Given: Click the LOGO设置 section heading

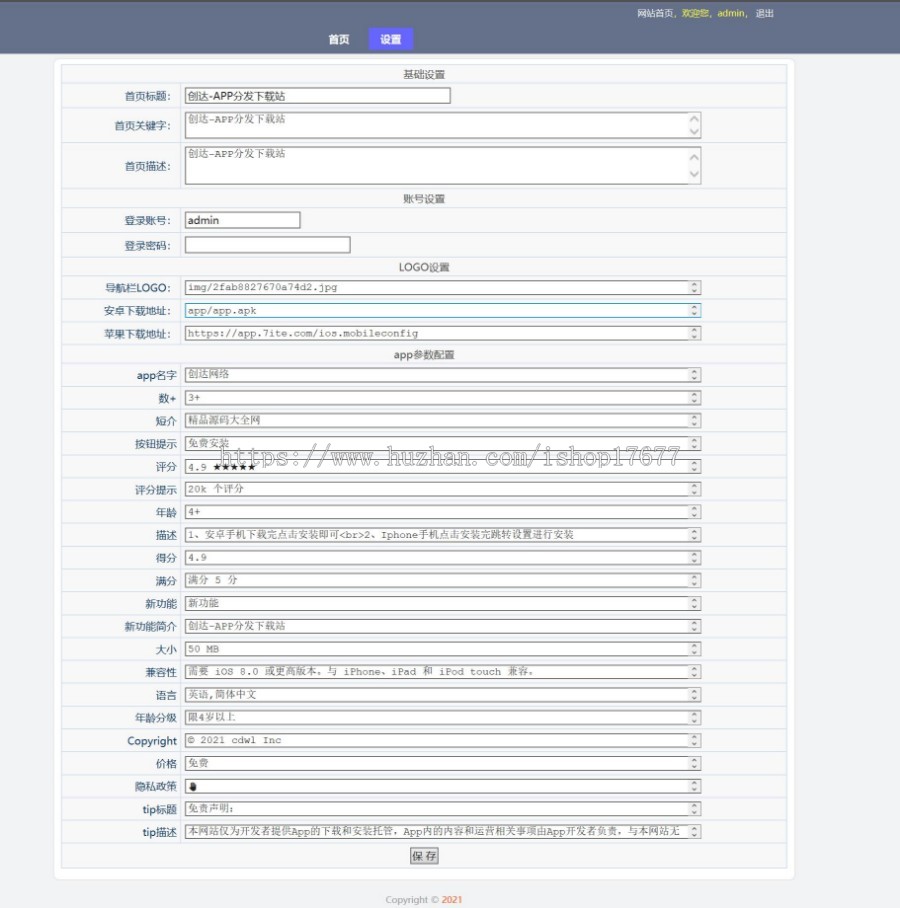Looking at the screenshot, I should pyautogui.click(x=424, y=267).
